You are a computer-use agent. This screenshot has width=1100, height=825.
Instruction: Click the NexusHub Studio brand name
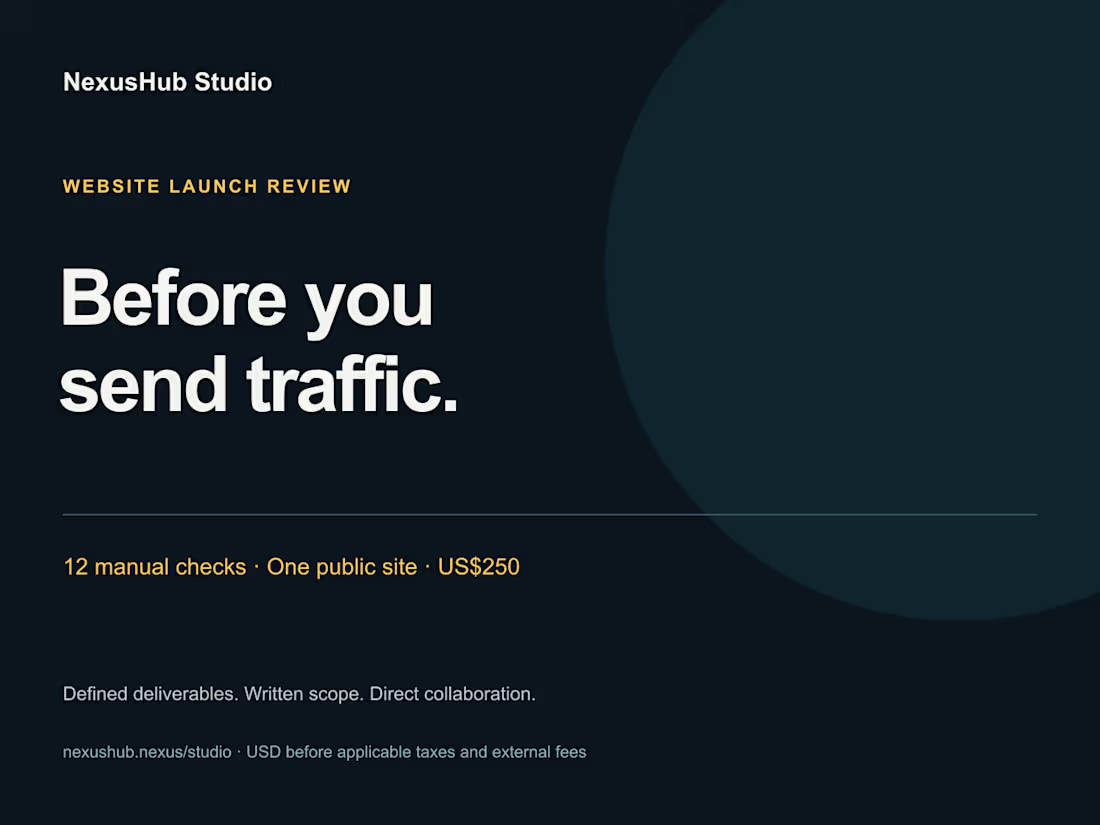pos(167,82)
